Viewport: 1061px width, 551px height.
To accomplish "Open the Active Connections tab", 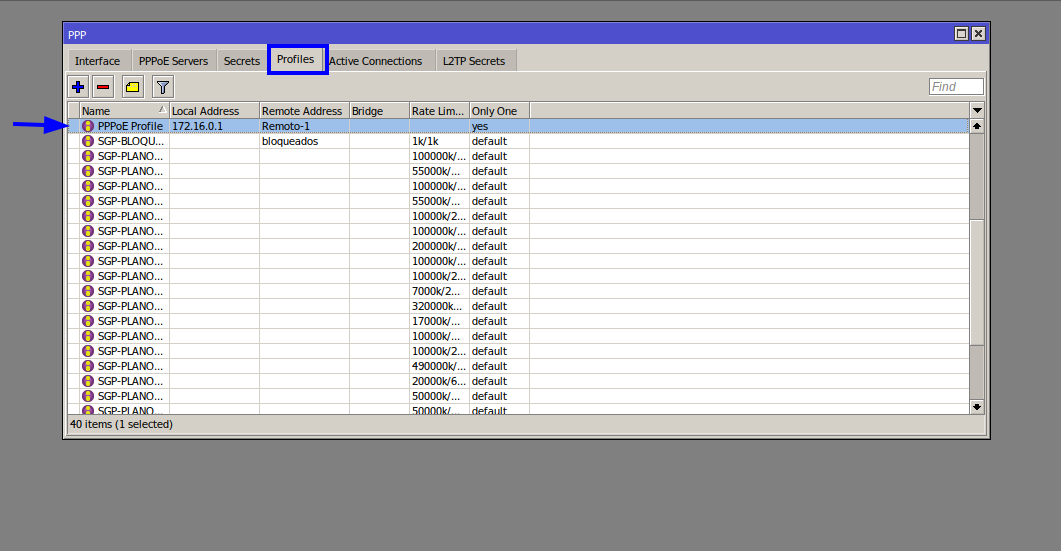I will (375, 61).
